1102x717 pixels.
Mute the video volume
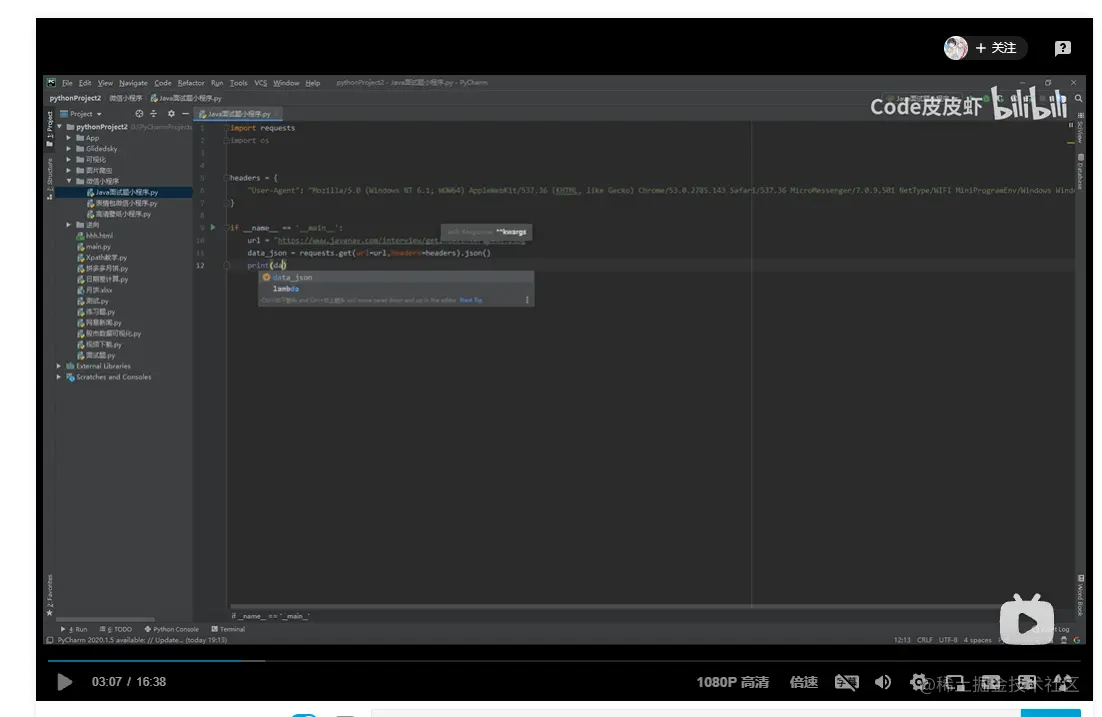[x=883, y=681]
